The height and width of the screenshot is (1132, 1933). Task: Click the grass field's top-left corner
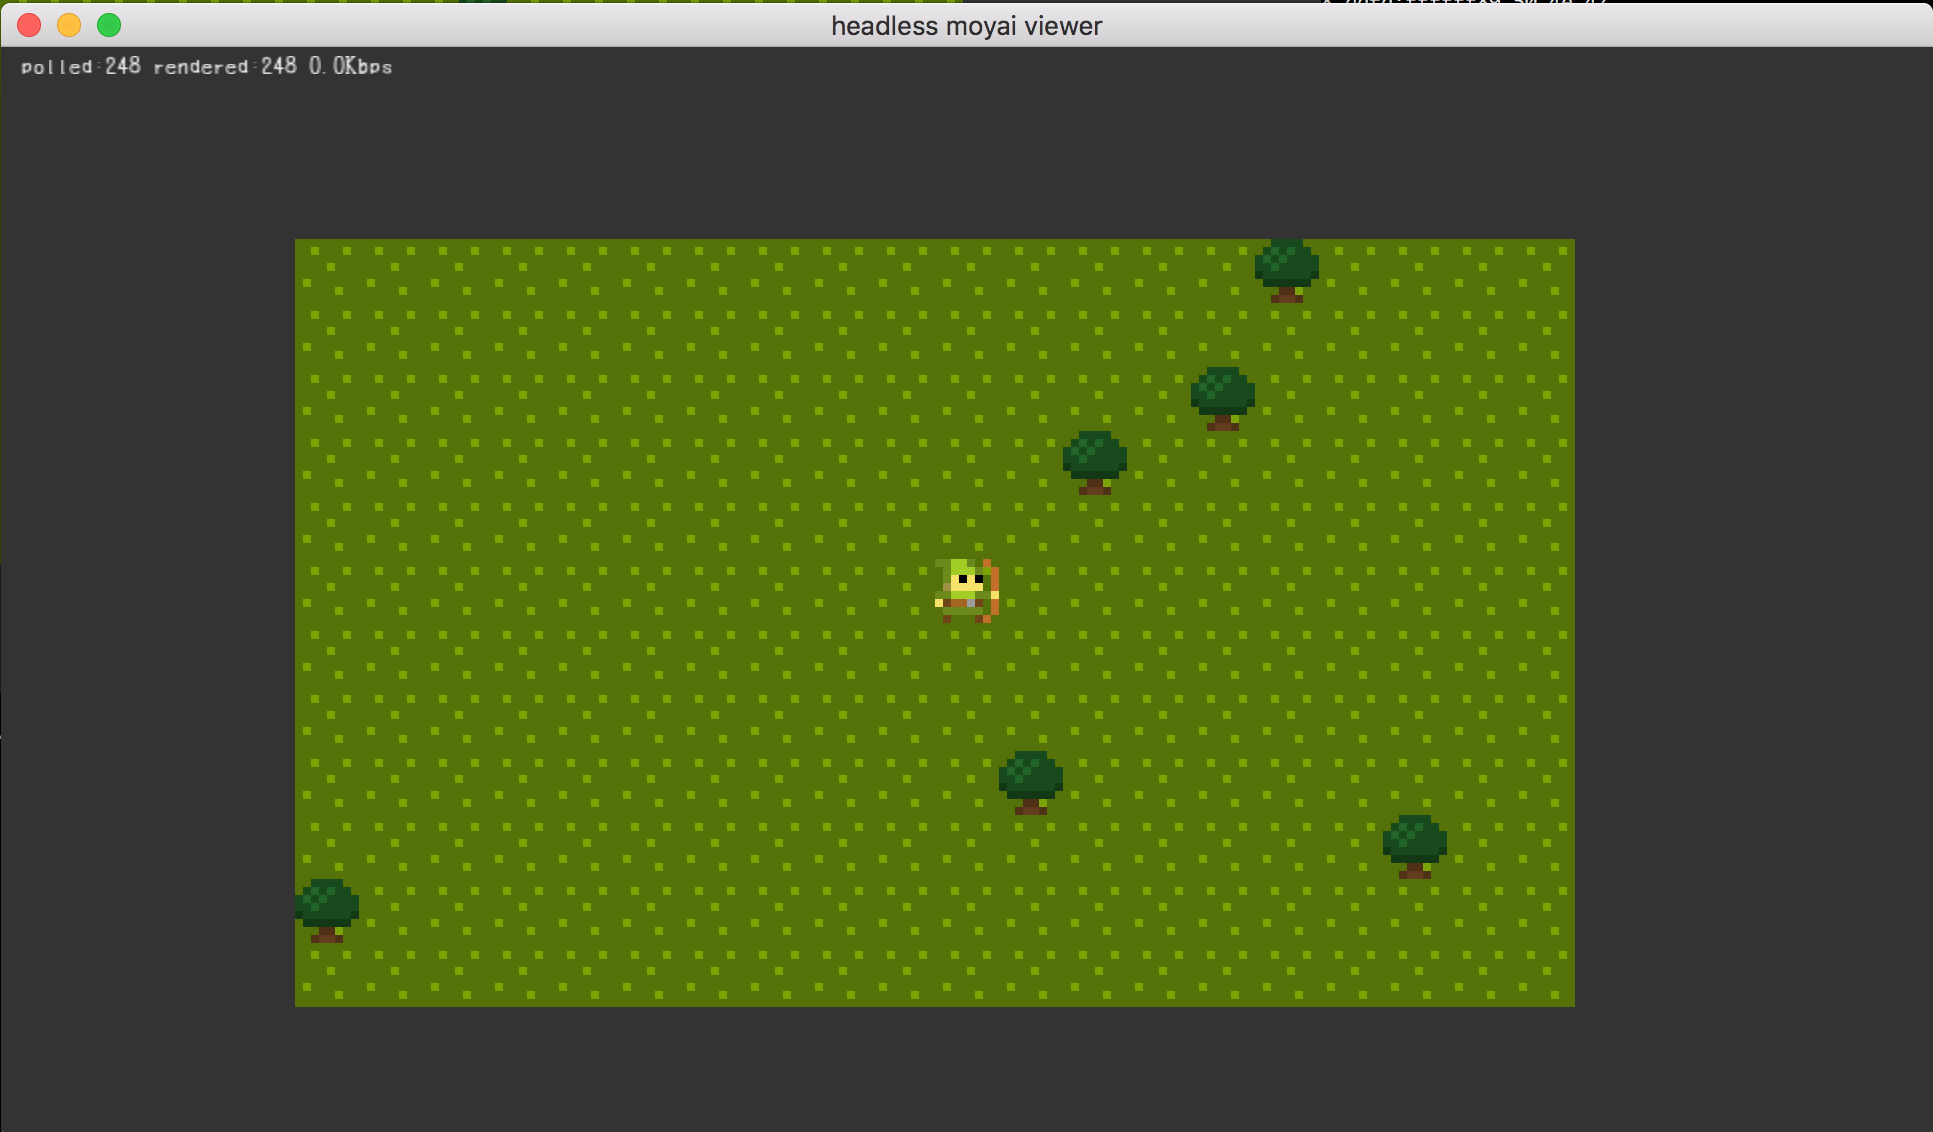coord(299,243)
